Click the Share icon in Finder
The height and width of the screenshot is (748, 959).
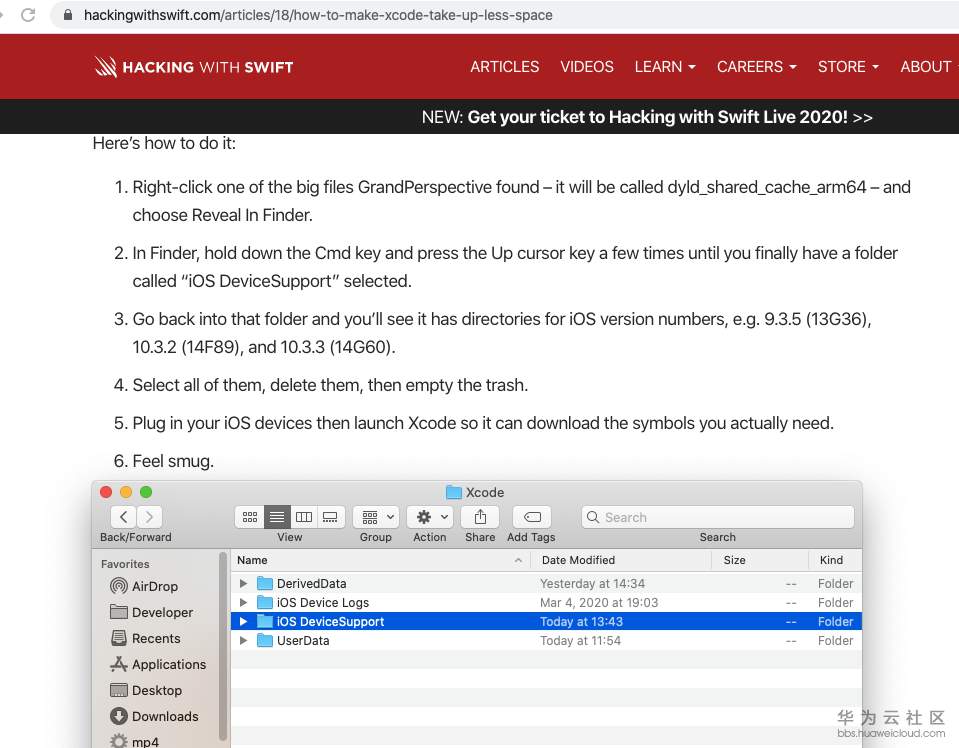pyautogui.click(x=480, y=517)
